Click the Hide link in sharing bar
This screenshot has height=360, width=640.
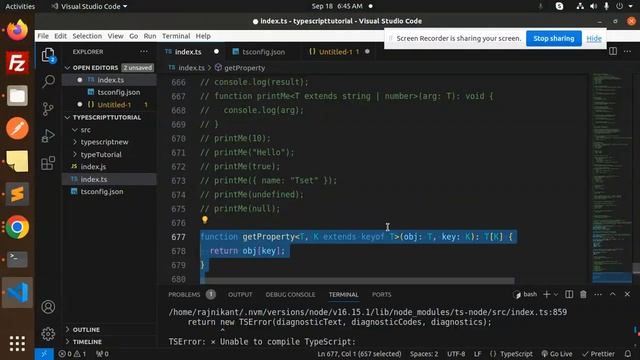594,38
